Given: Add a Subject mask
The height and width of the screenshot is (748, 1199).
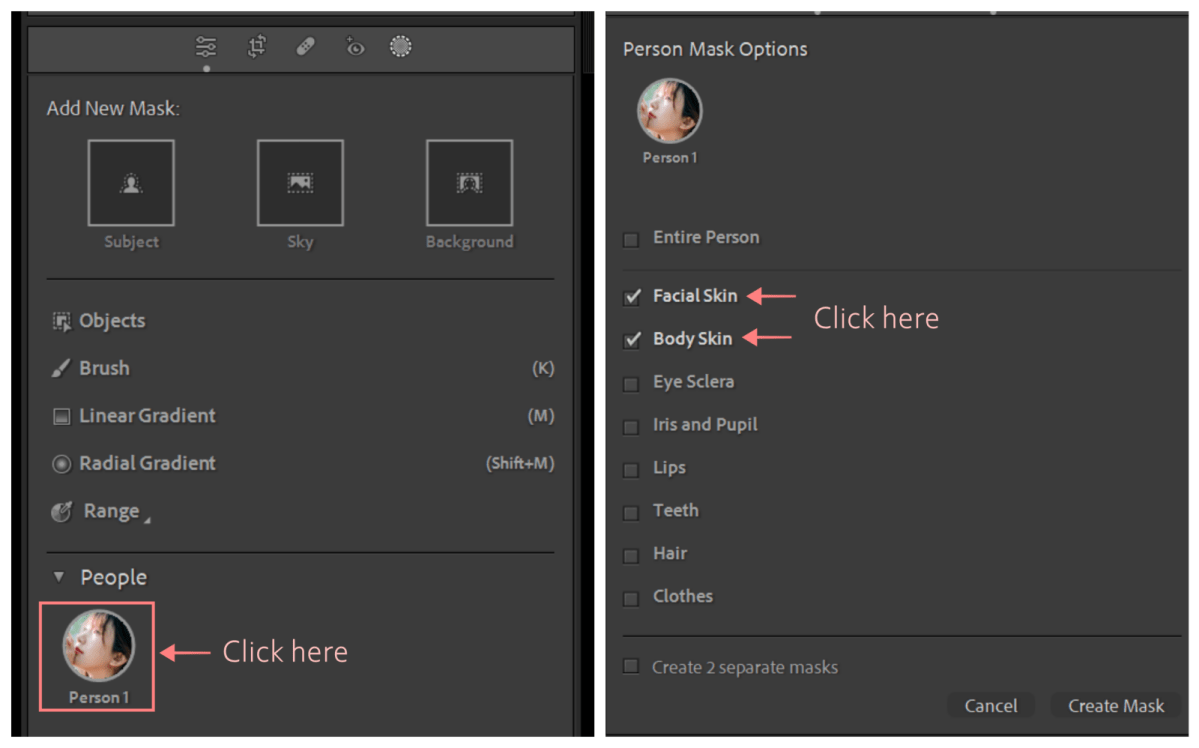Looking at the screenshot, I should (131, 183).
